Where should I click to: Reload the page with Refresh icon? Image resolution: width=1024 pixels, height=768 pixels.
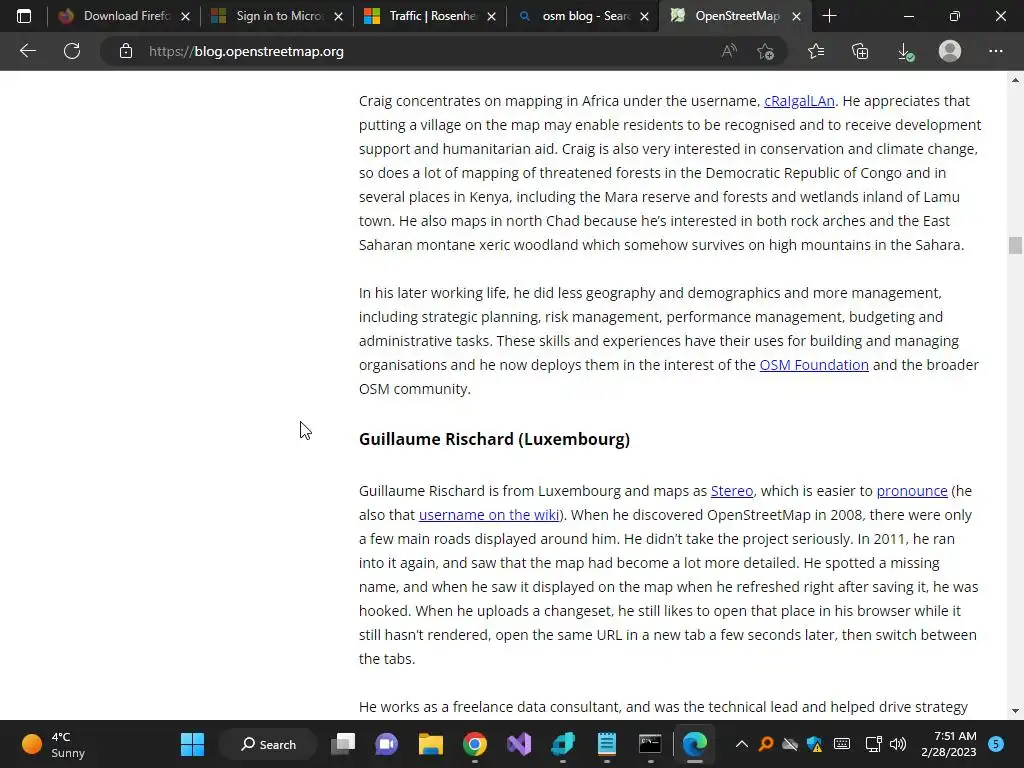point(72,51)
